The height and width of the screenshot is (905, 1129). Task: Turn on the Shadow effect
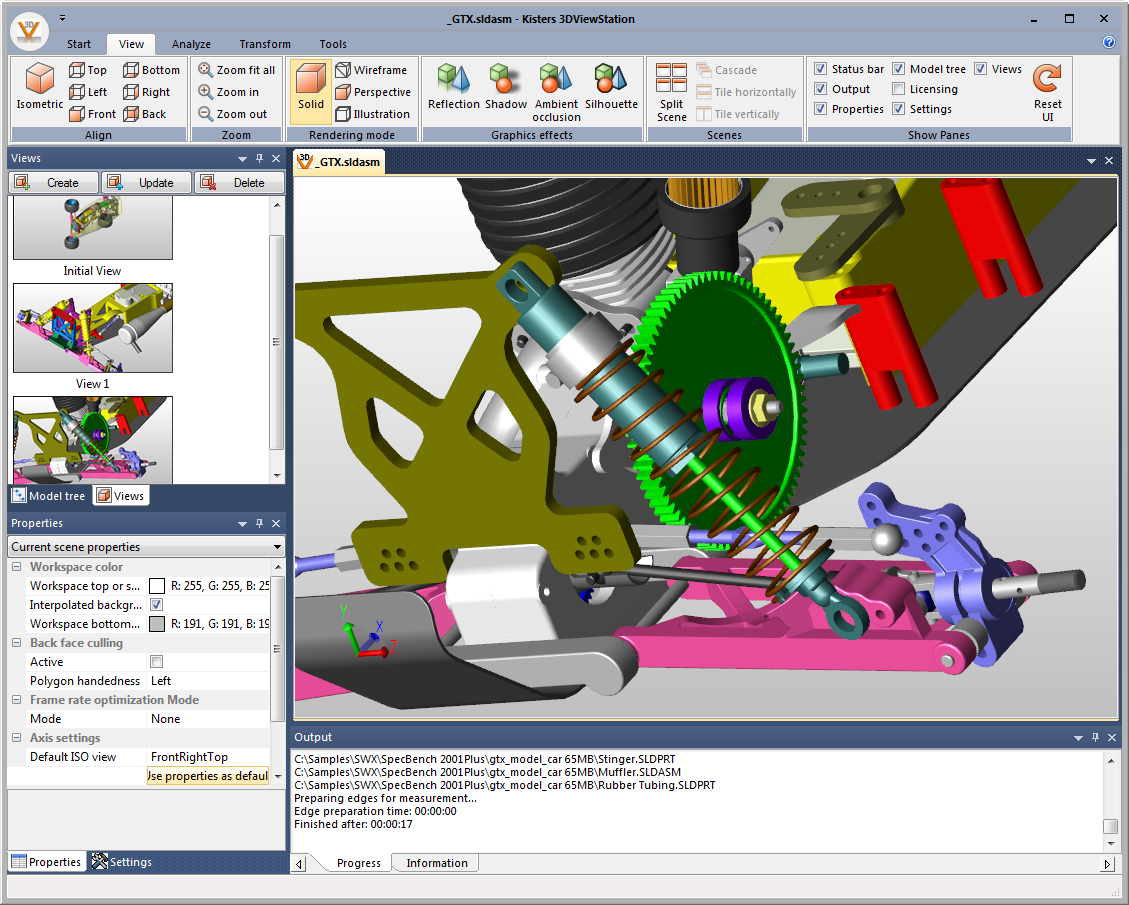point(506,80)
